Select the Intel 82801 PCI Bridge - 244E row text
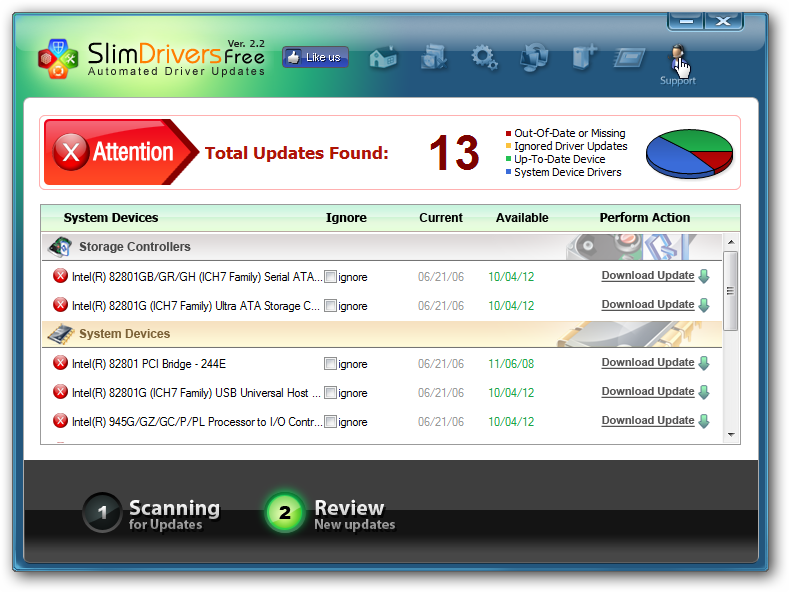789x592 pixels. click(149, 363)
